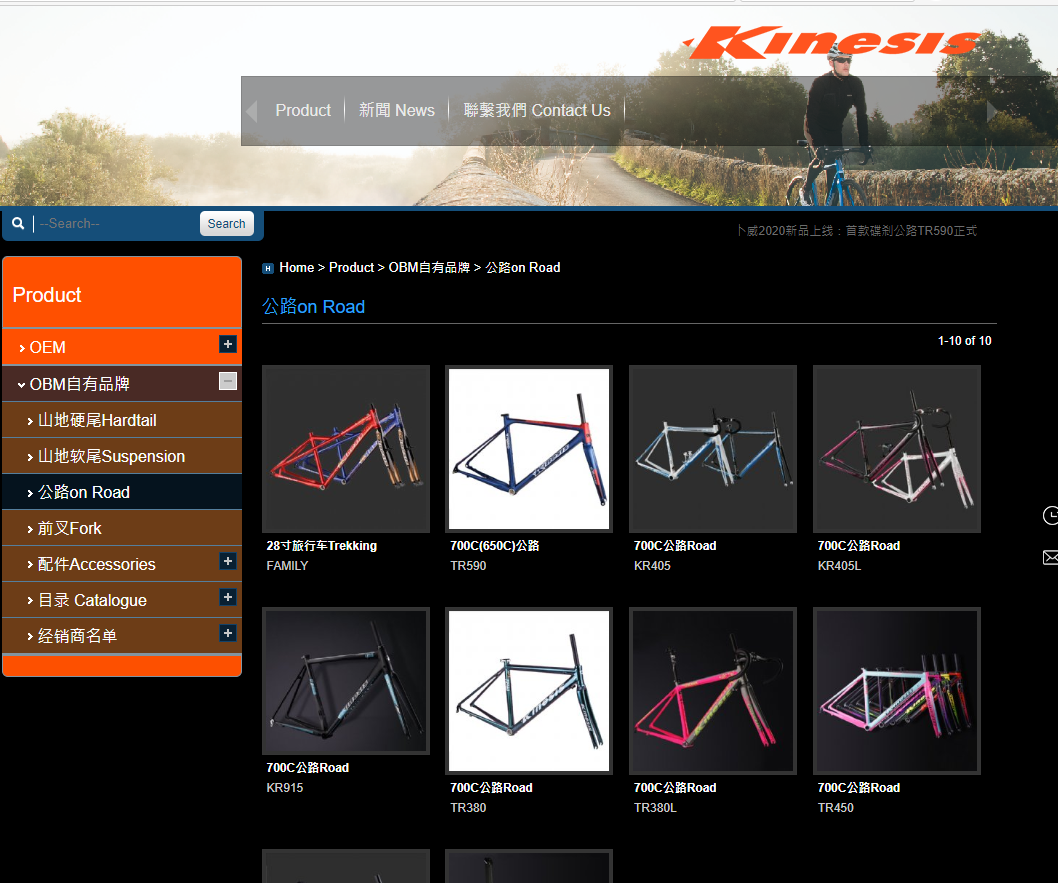The height and width of the screenshot is (883, 1058).
Task: Click the KR405 model text
Action: click(652, 566)
